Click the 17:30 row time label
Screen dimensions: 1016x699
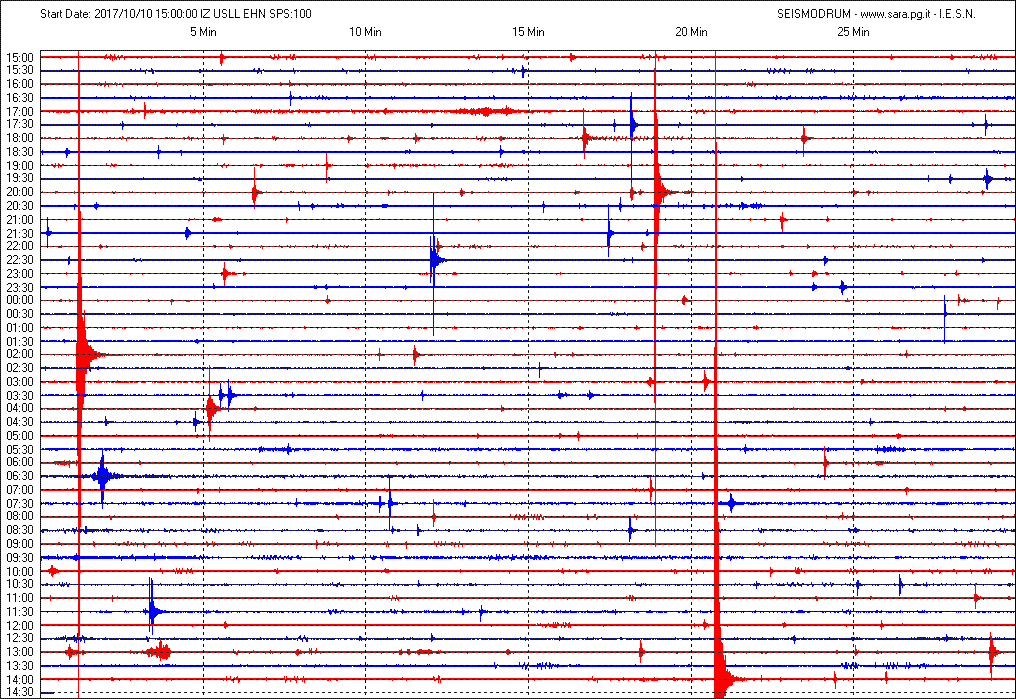tap(20, 124)
